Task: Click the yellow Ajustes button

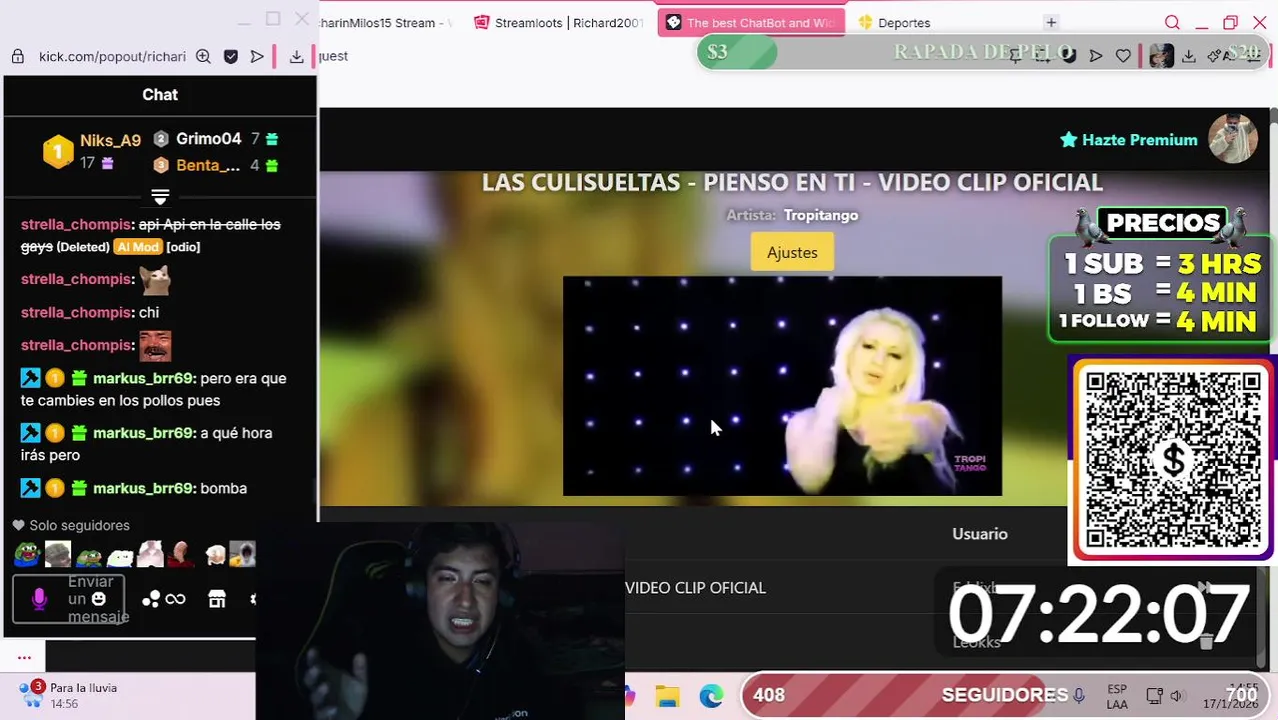Action: coord(792,252)
